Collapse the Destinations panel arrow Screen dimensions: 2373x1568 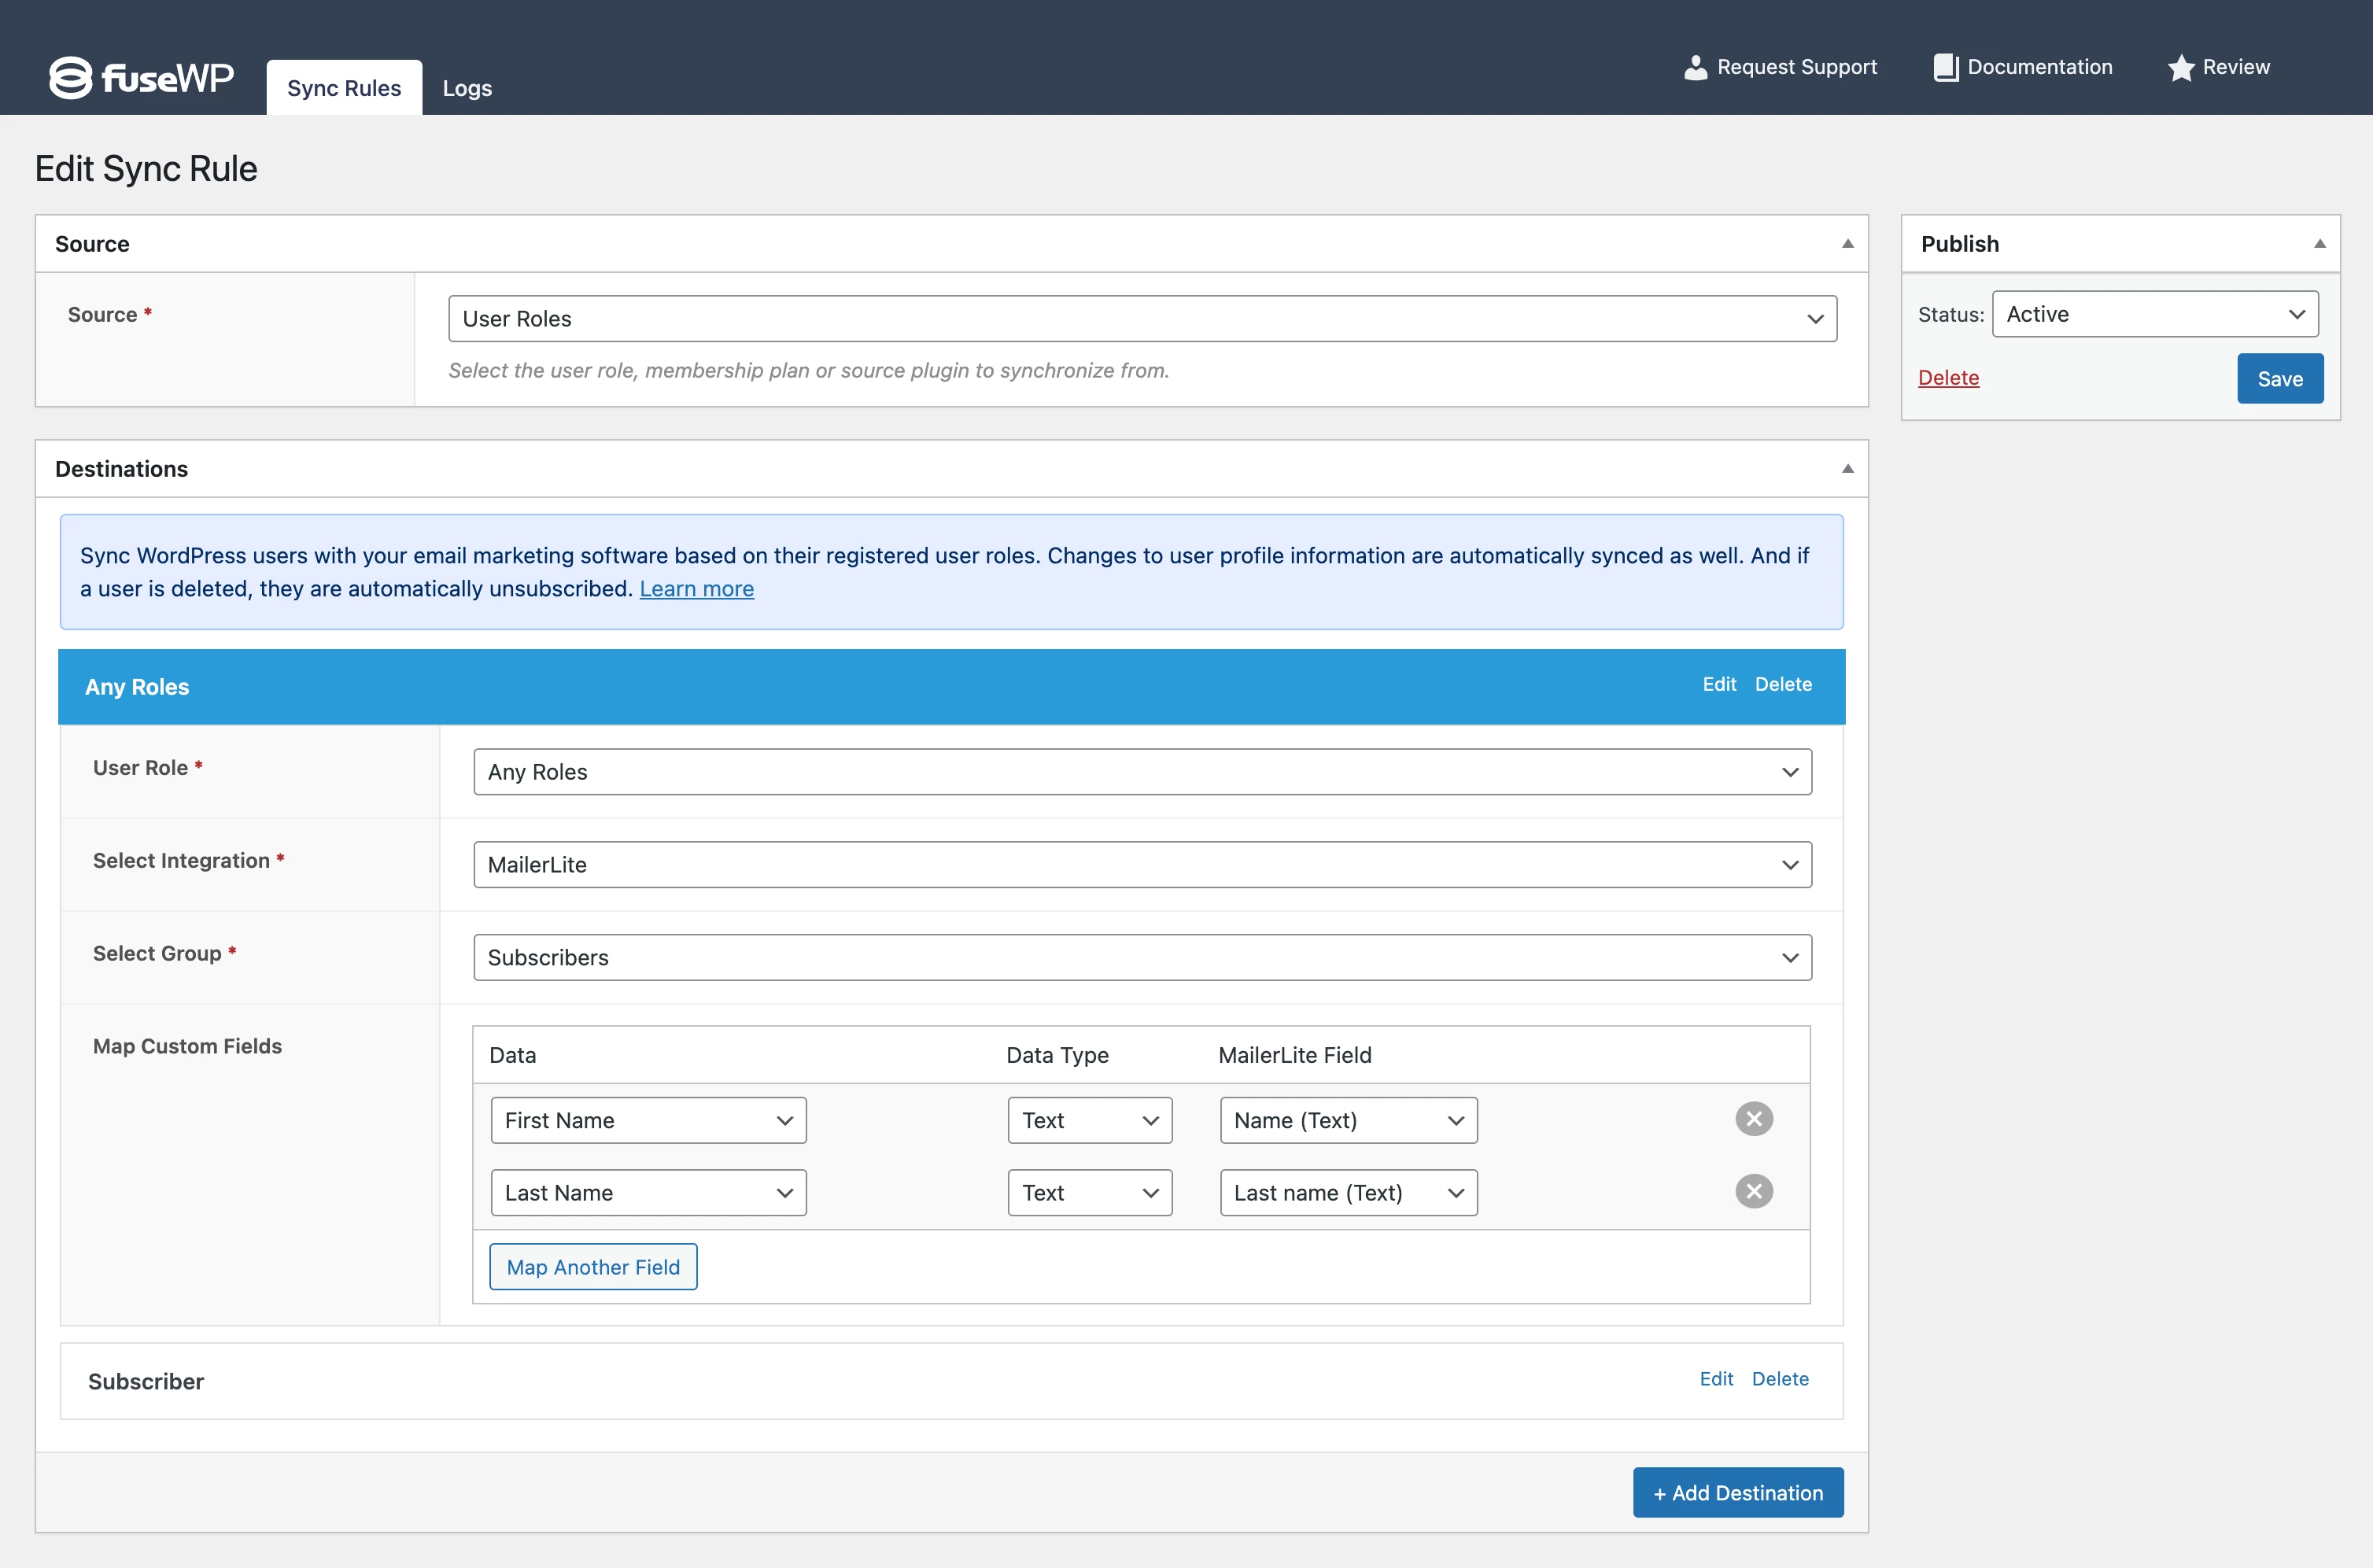[x=1847, y=469]
